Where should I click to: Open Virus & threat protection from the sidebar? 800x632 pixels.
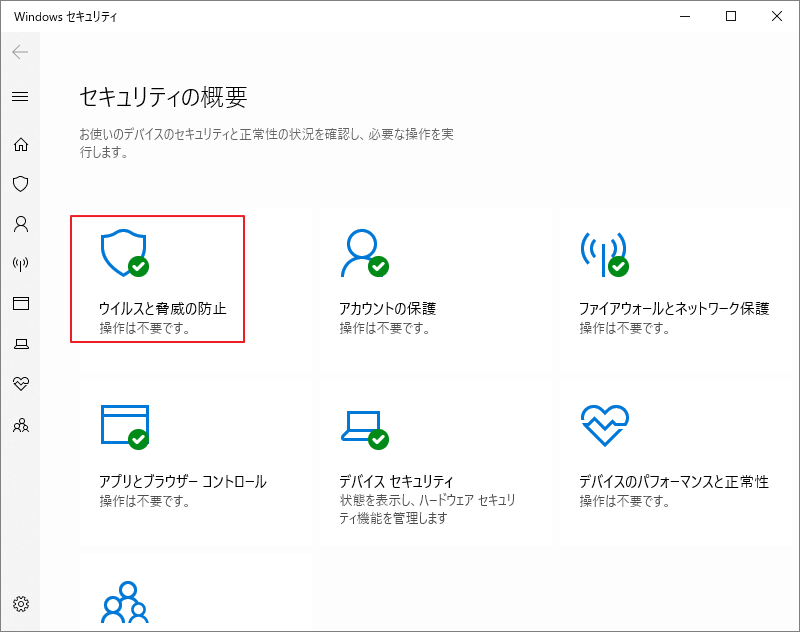point(20,184)
